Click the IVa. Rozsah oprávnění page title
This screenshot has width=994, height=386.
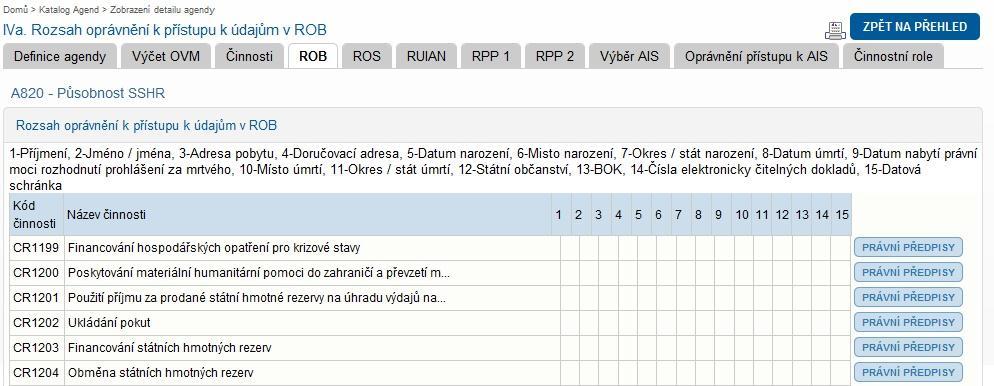coord(165,29)
